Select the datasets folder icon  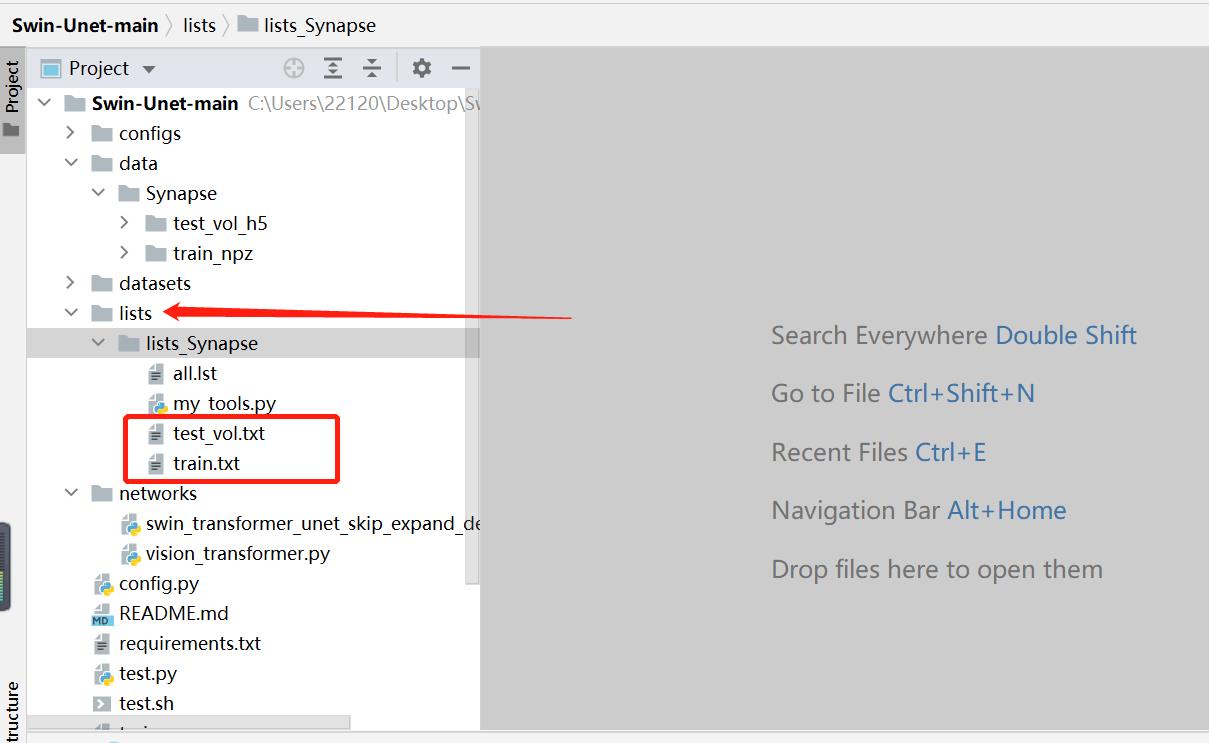point(102,283)
